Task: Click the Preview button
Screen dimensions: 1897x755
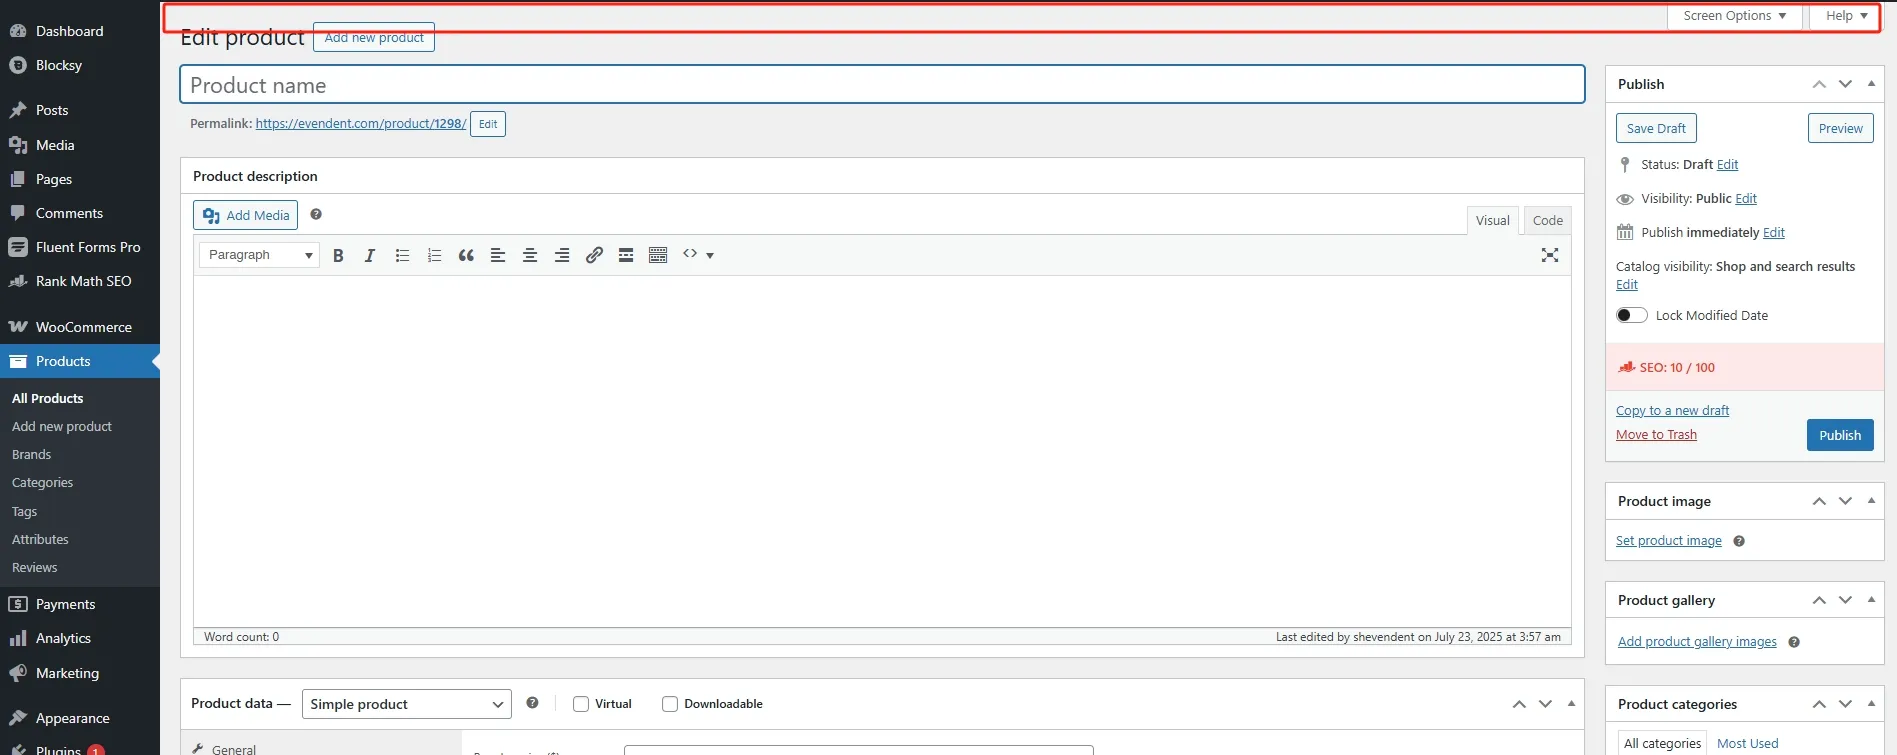Action: pyautogui.click(x=1840, y=128)
